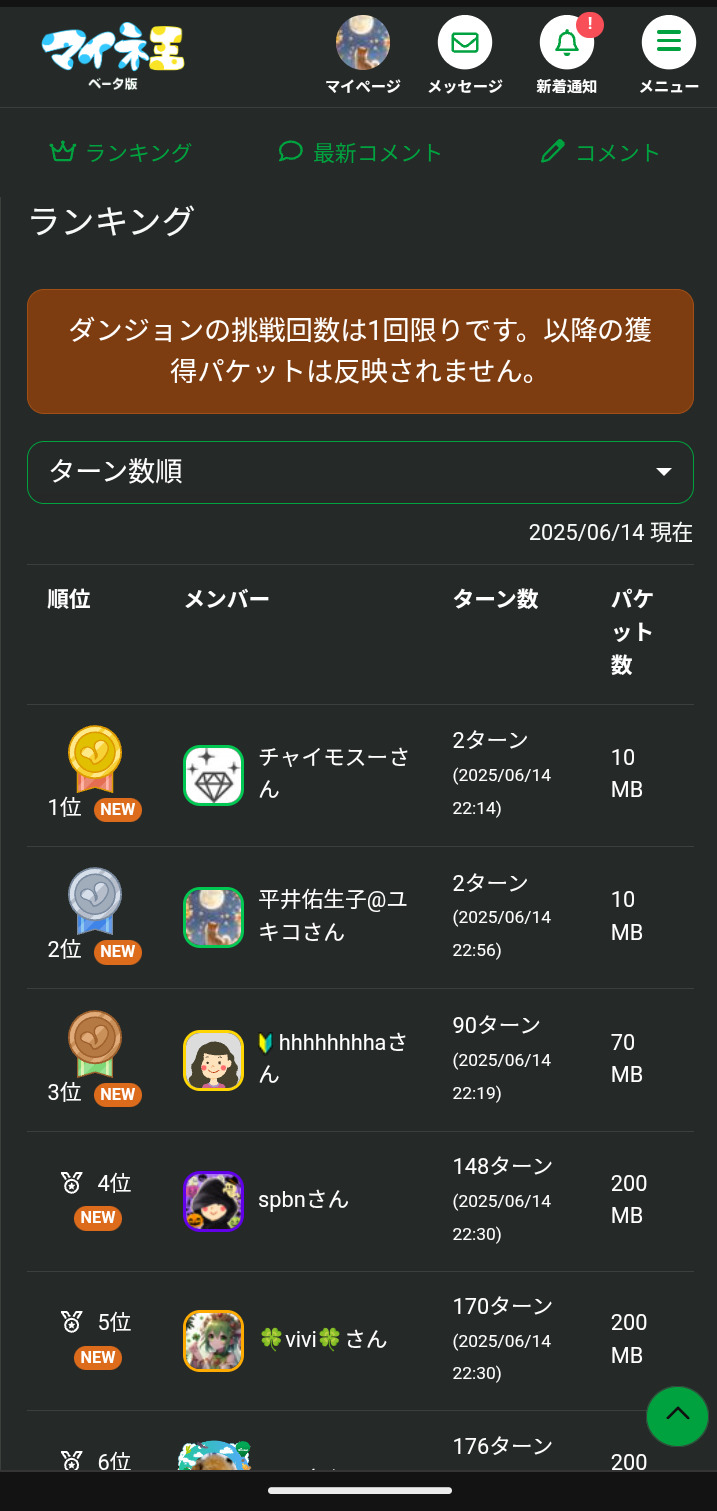The height and width of the screenshot is (1511, 717).
Task: Click the silver medal icon for 2位
Action: click(95, 900)
